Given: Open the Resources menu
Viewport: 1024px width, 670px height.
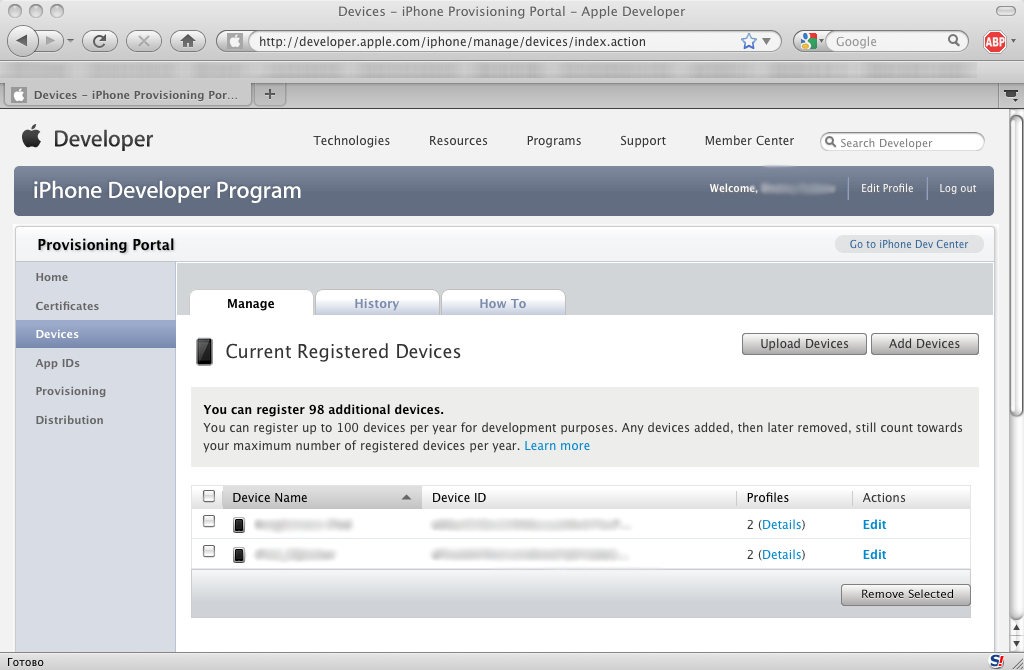Looking at the screenshot, I should 458,140.
